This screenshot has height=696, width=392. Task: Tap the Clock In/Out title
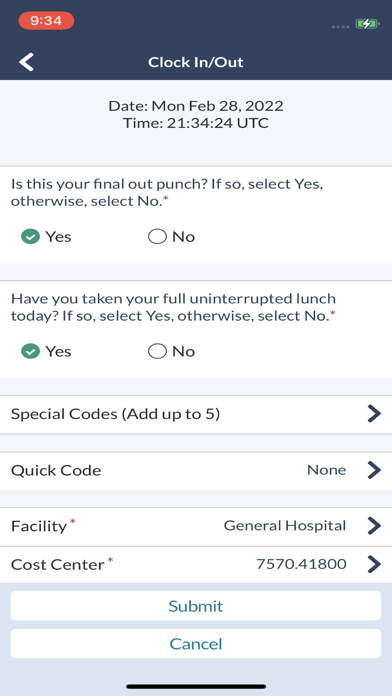(195, 62)
